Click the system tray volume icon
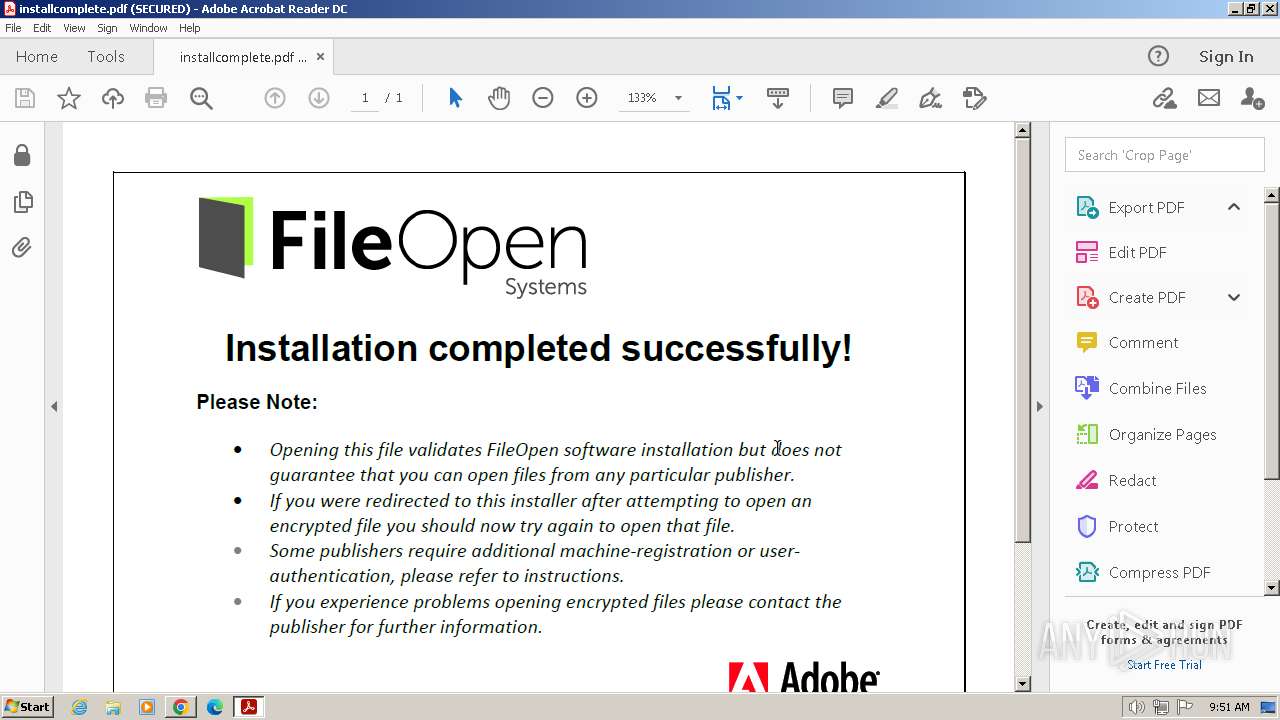Screen dimensions: 1280x720 (x=1137, y=707)
